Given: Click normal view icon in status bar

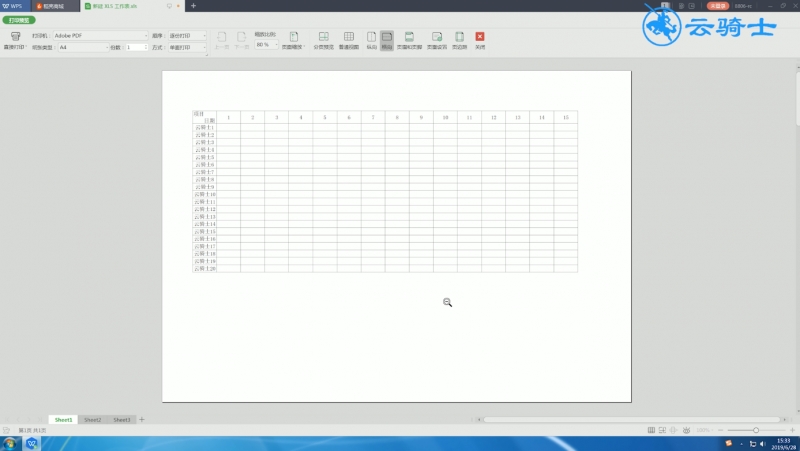Looking at the screenshot, I should (651, 430).
